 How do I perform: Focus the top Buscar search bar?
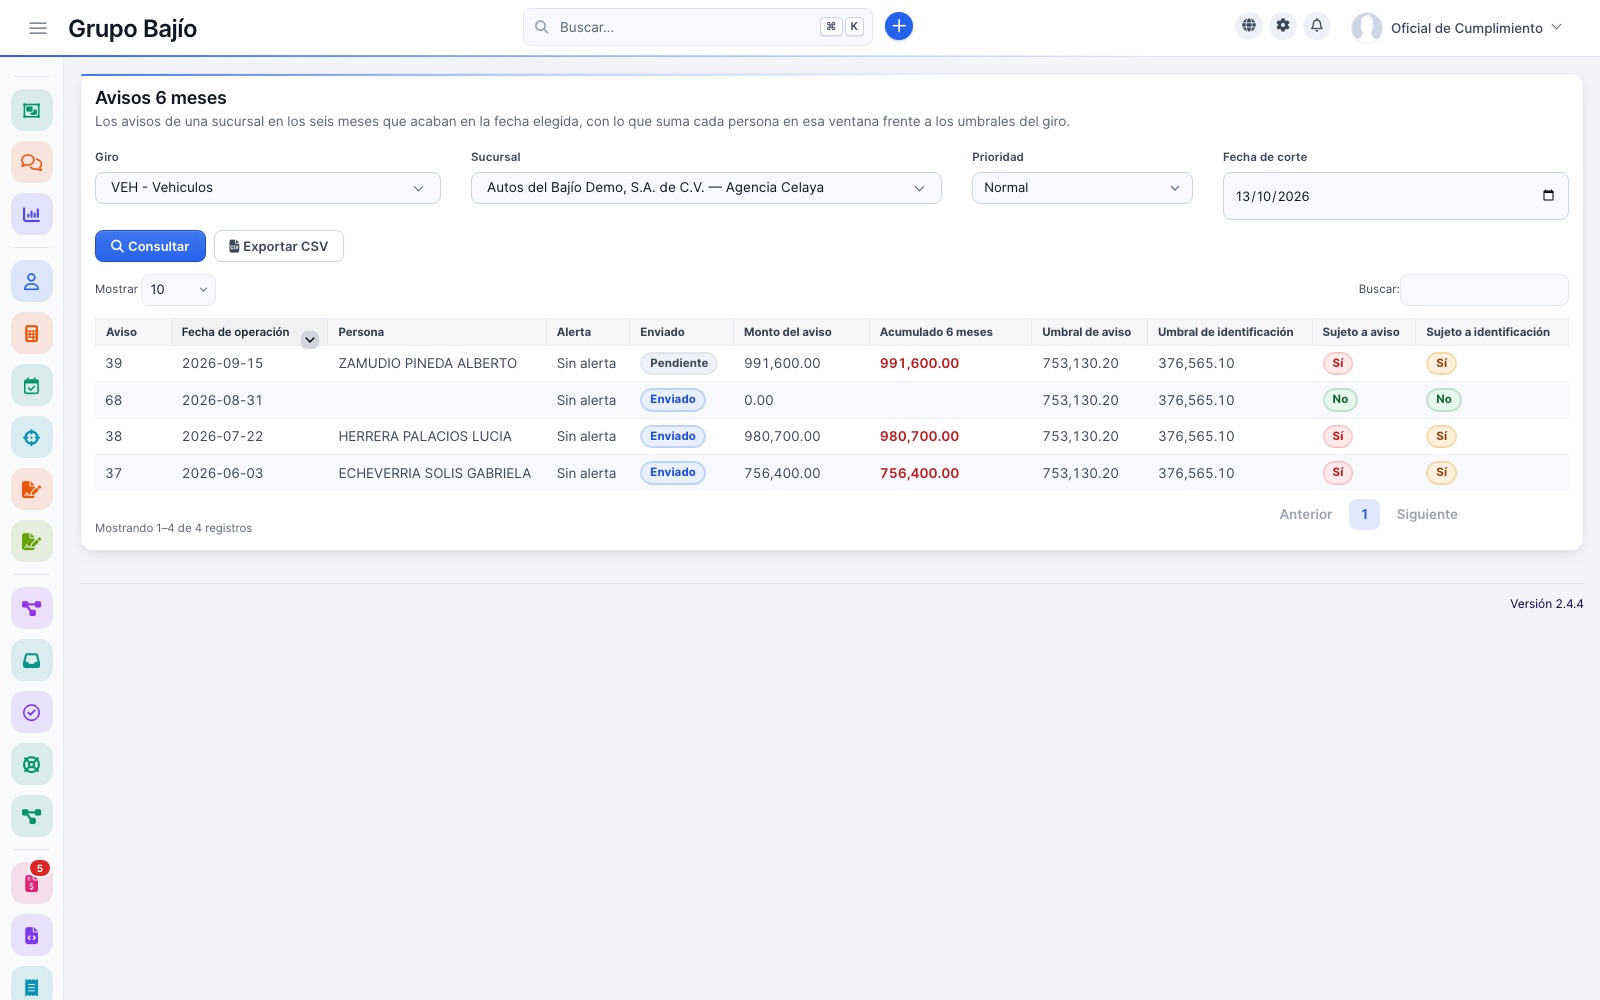(698, 27)
